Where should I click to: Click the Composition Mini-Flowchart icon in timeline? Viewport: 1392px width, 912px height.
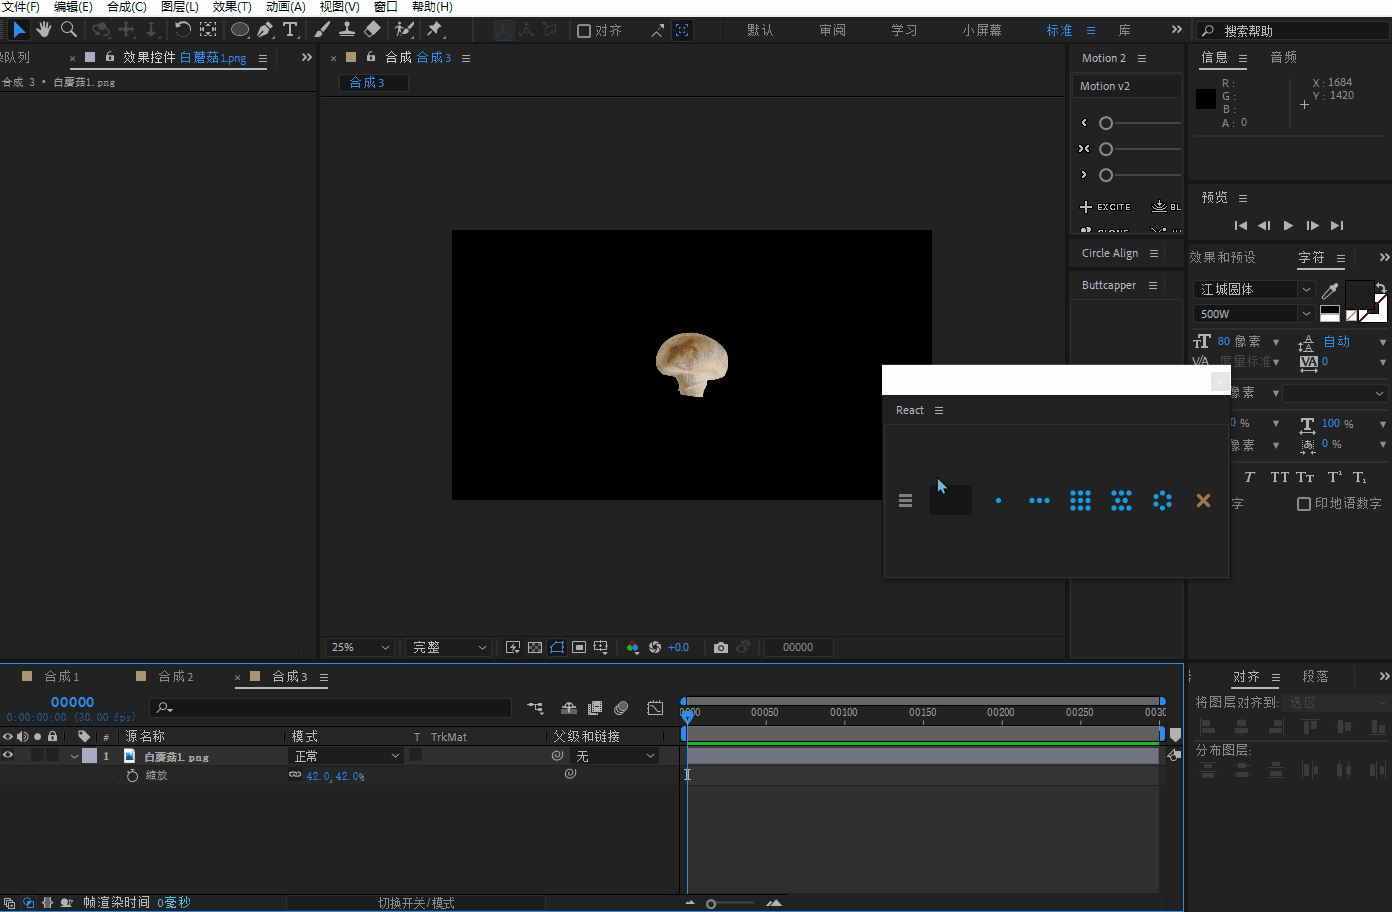click(x=536, y=708)
